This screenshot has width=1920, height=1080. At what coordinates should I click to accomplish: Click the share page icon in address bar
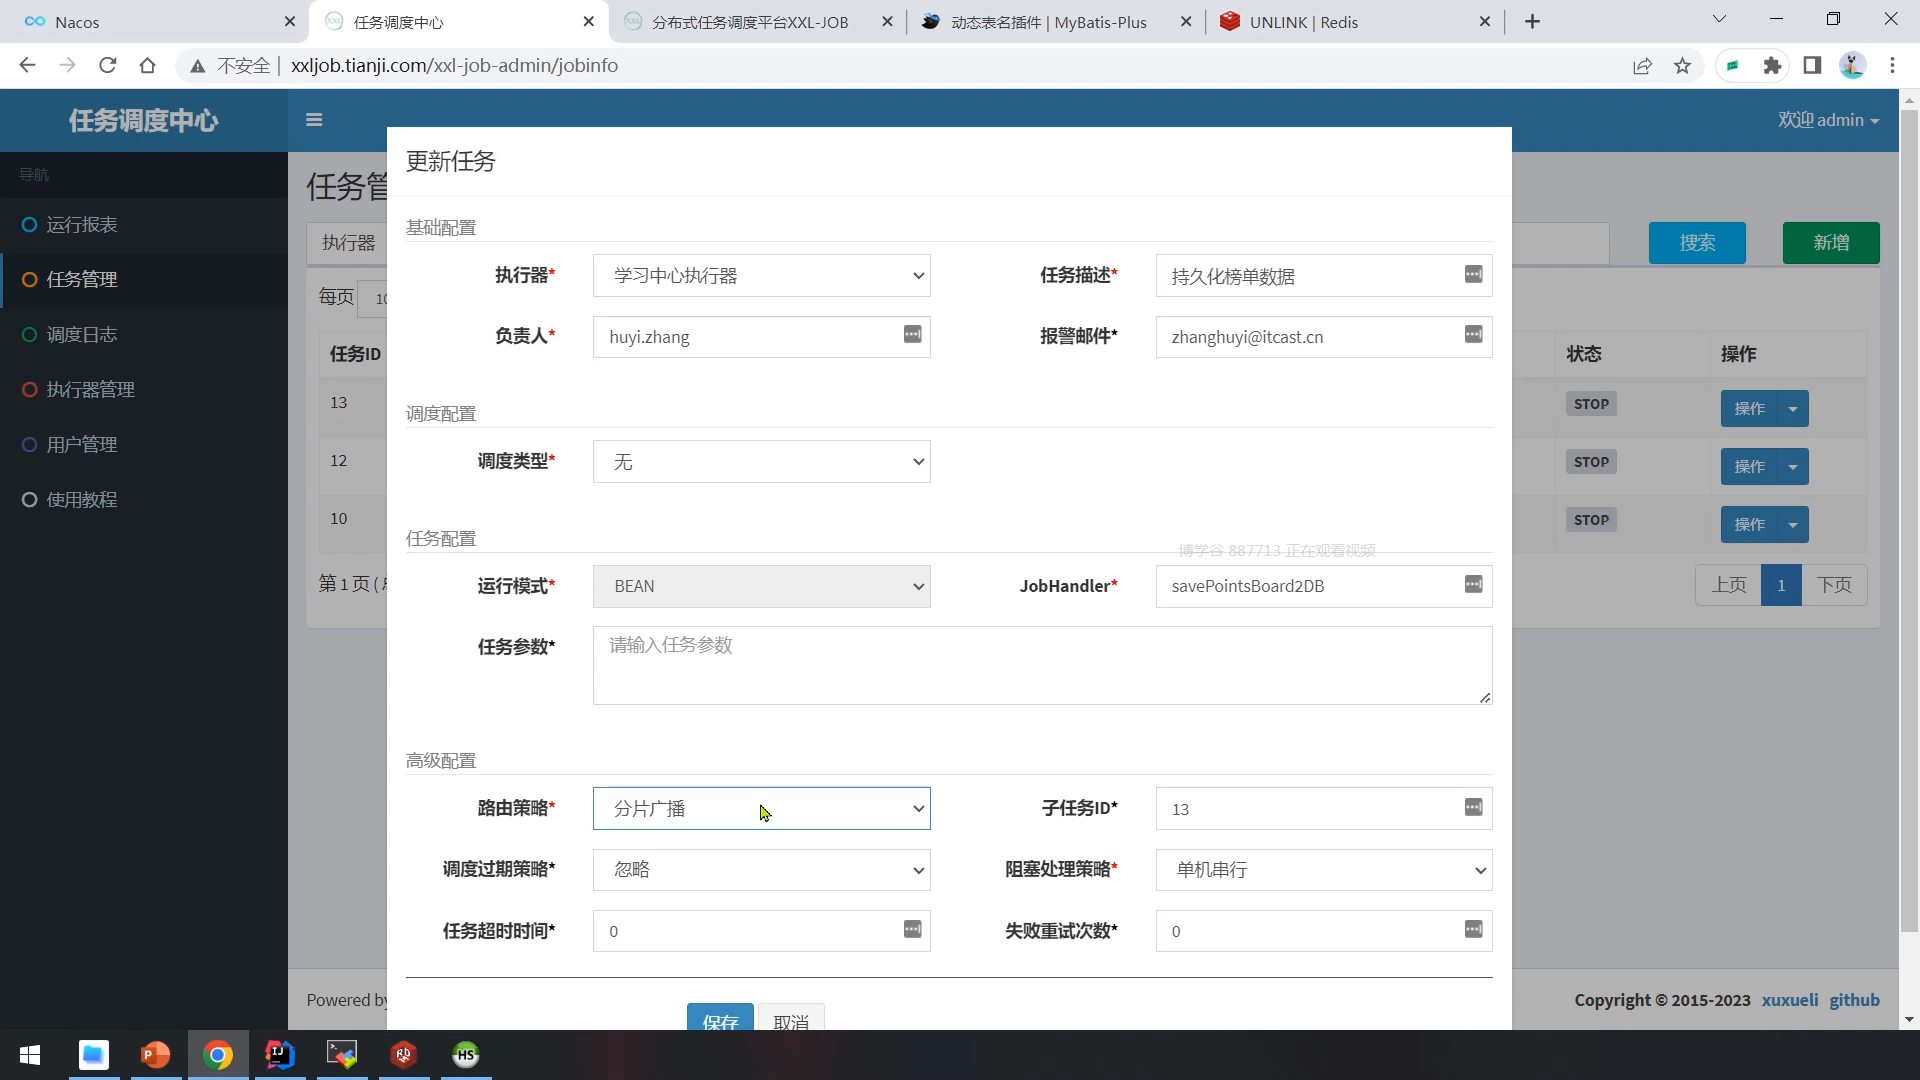click(1642, 66)
